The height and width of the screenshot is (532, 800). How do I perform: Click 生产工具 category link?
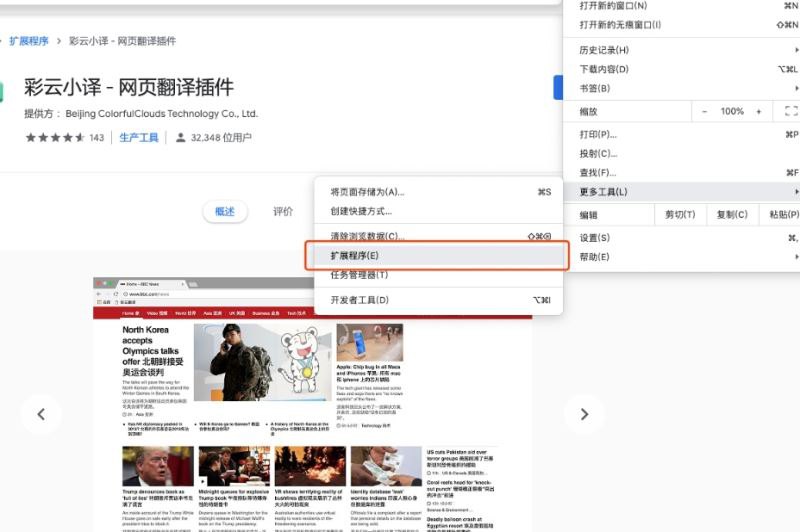(139, 137)
